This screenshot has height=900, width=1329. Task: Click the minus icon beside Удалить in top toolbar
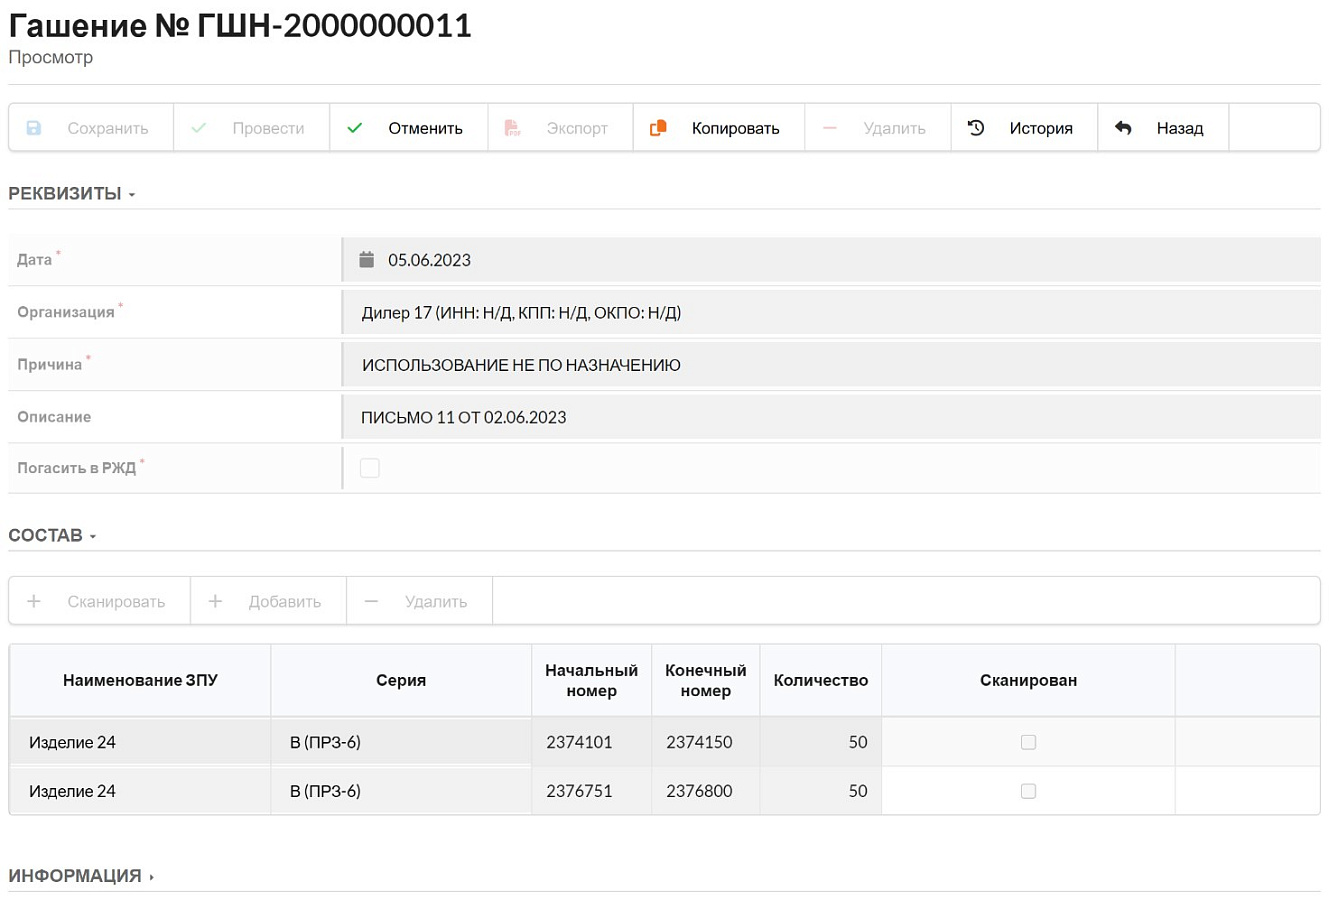click(829, 128)
